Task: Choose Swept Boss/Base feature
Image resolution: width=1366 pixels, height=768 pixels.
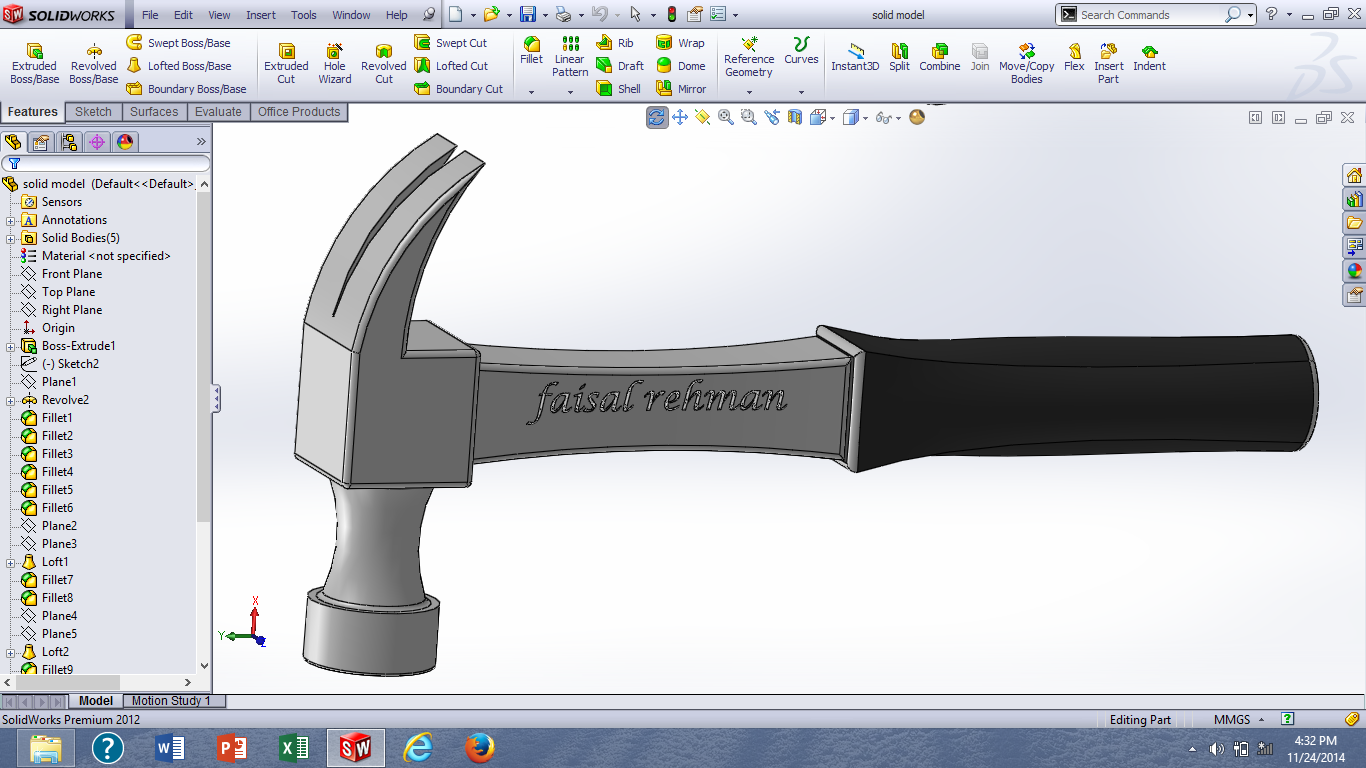Action: point(178,43)
